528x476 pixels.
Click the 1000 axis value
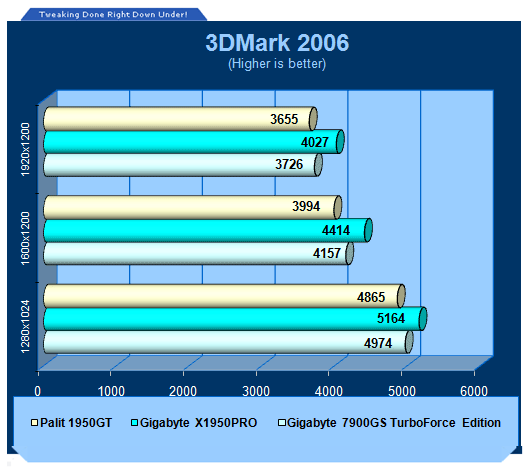pyautogui.click(x=111, y=391)
